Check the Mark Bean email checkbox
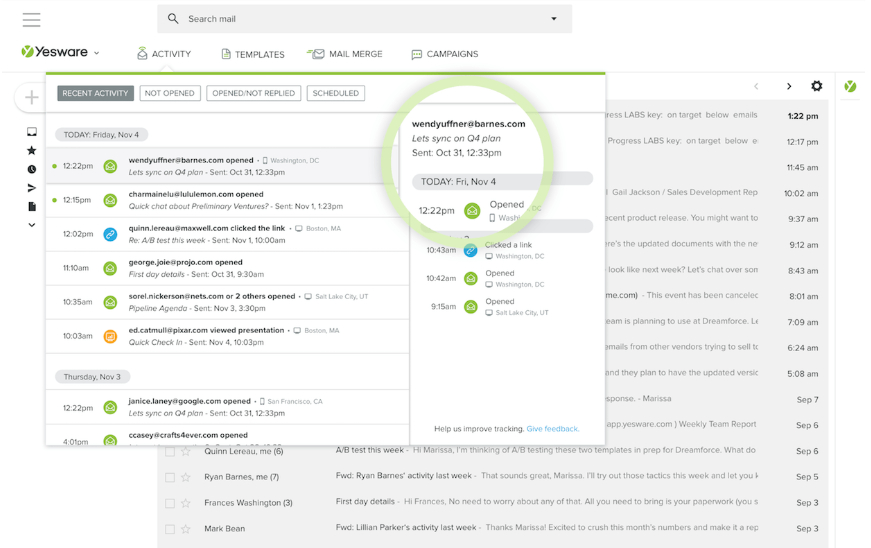The image size is (871, 548). 170,529
